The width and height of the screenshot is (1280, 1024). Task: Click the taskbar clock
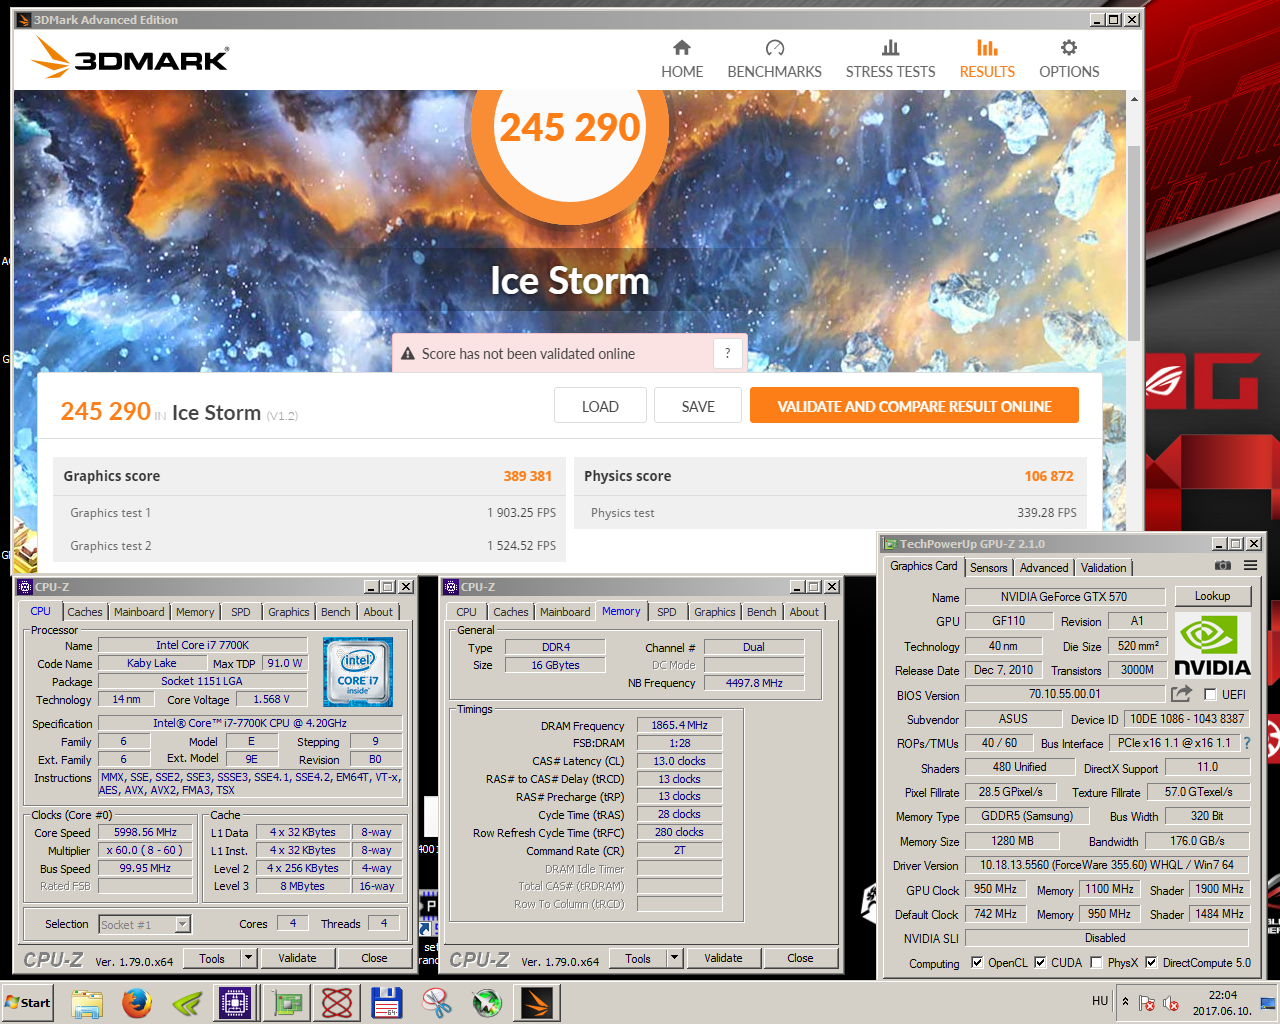point(1222,1003)
